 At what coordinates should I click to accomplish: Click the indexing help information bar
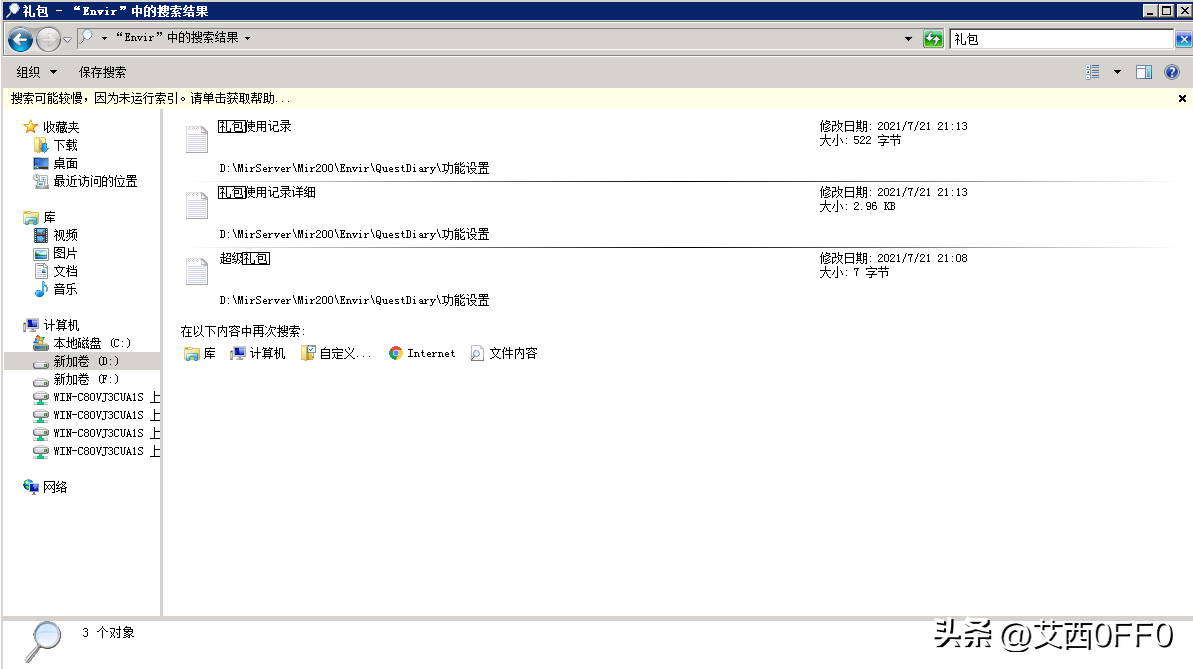[150, 99]
